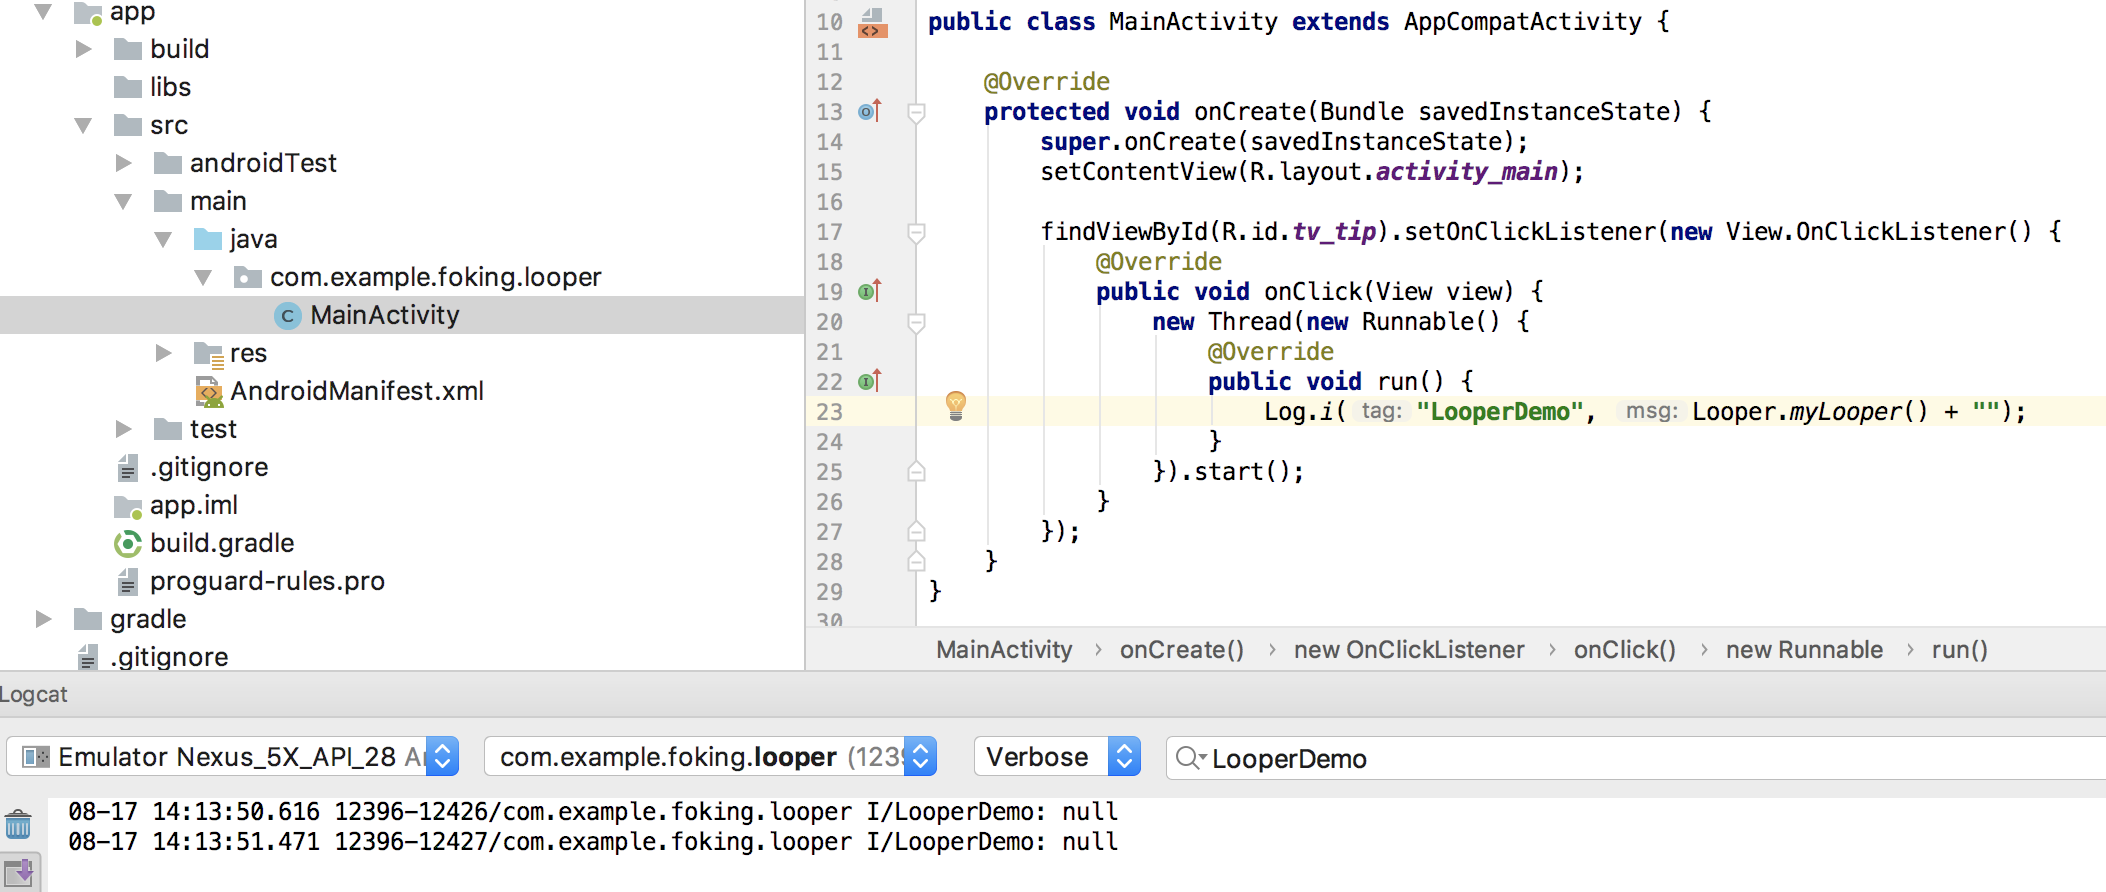The image size is (2106, 892).
Task: Click the AndroidManifest.xml file icon
Action: (209, 392)
